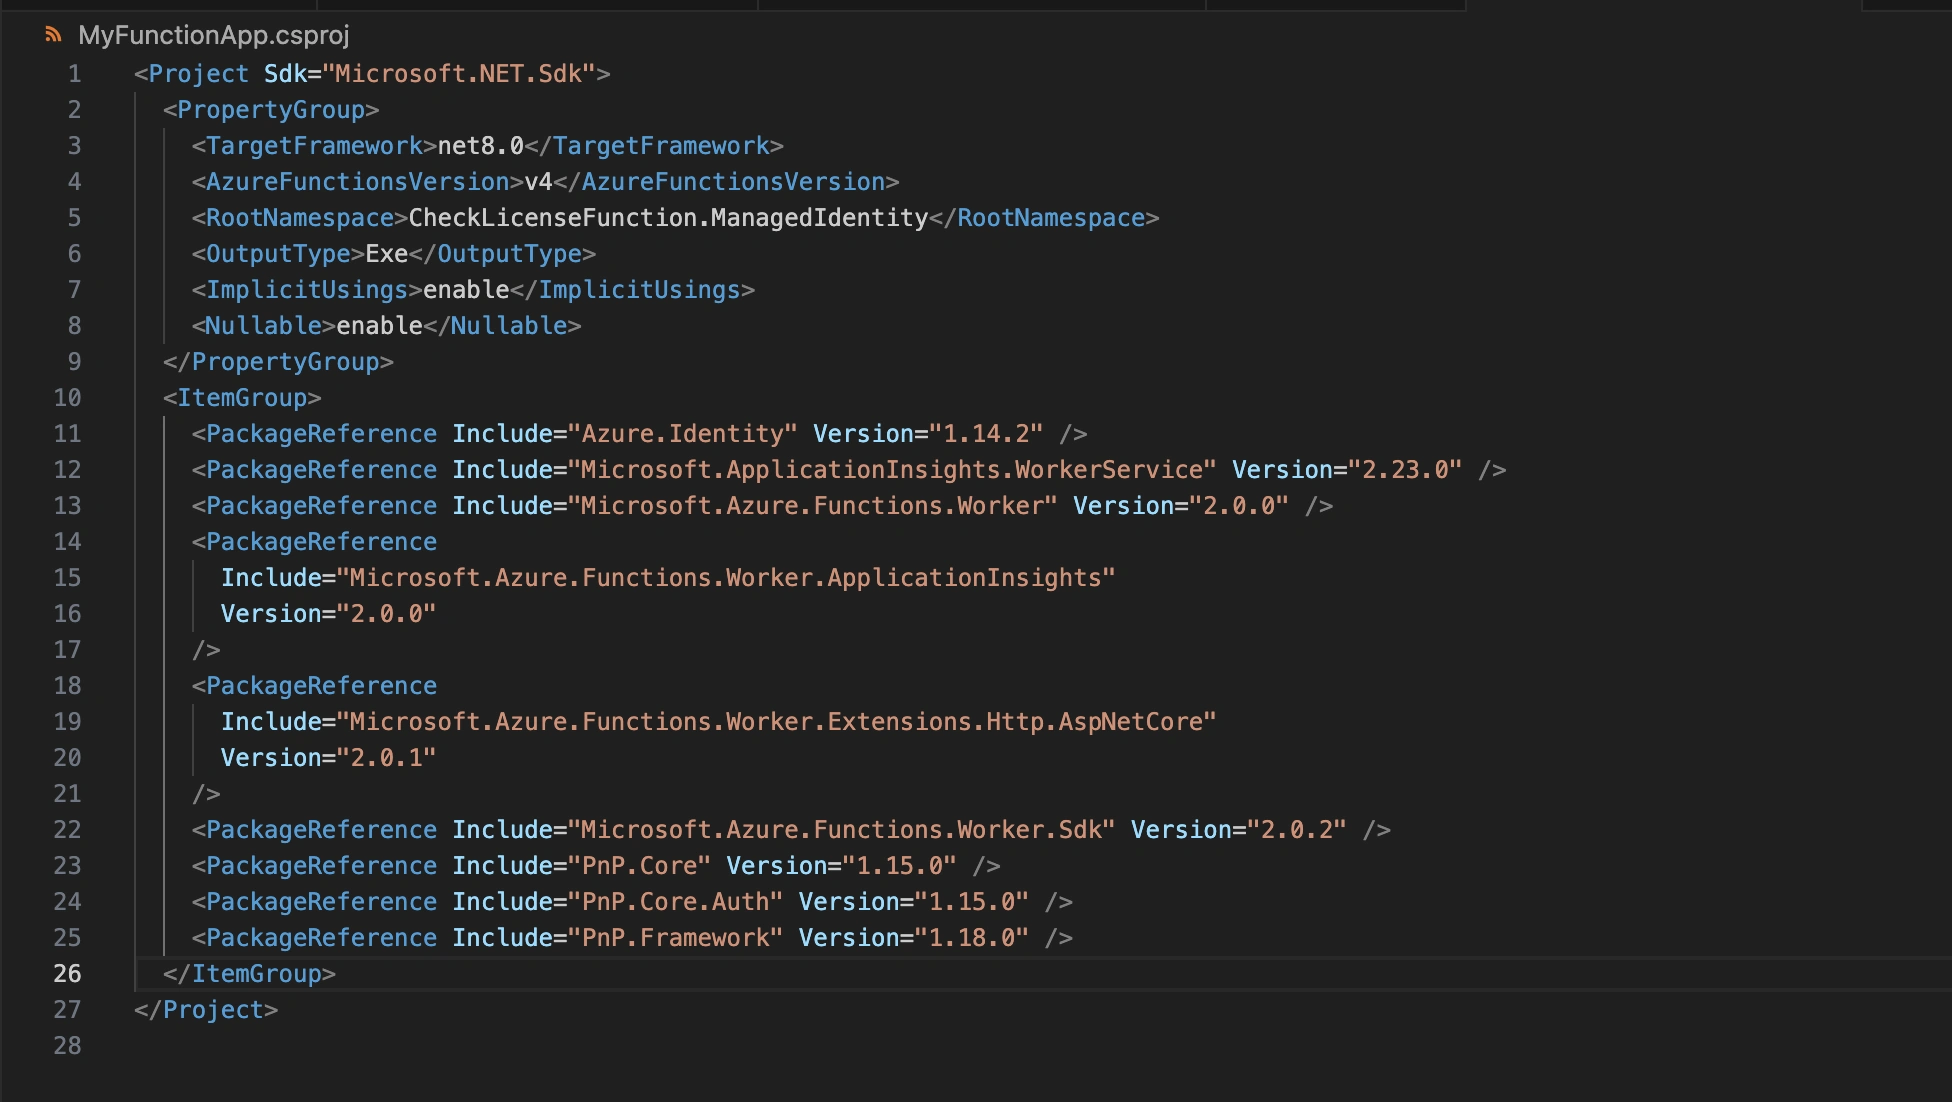Click the PackageReference tag on line 18
Screen dimensions: 1952x1102
tap(322, 686)
